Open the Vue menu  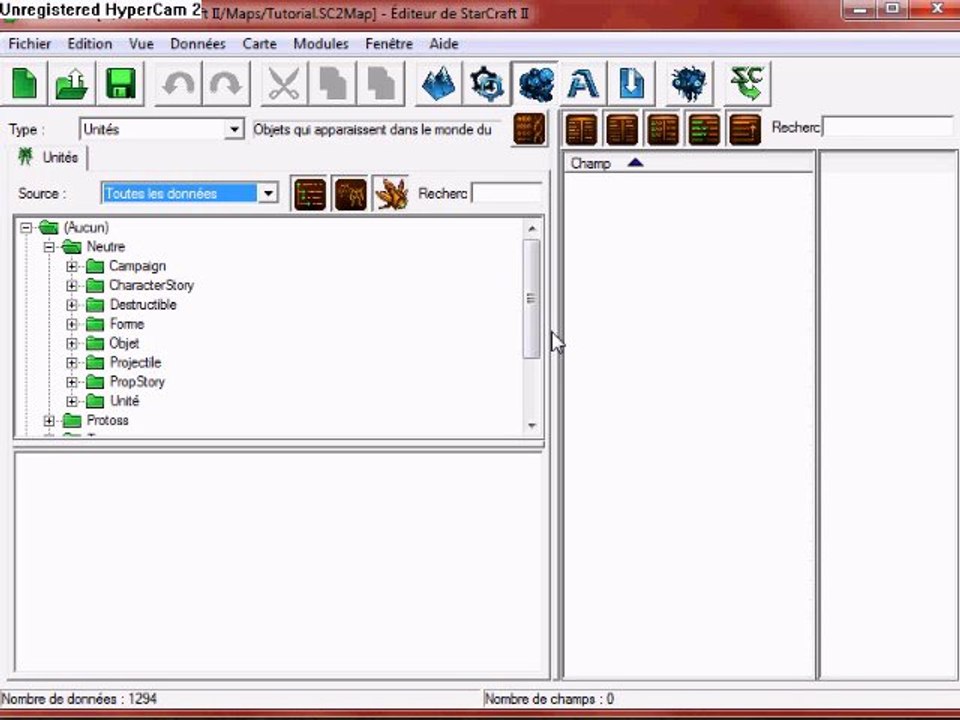pos(141,44)
